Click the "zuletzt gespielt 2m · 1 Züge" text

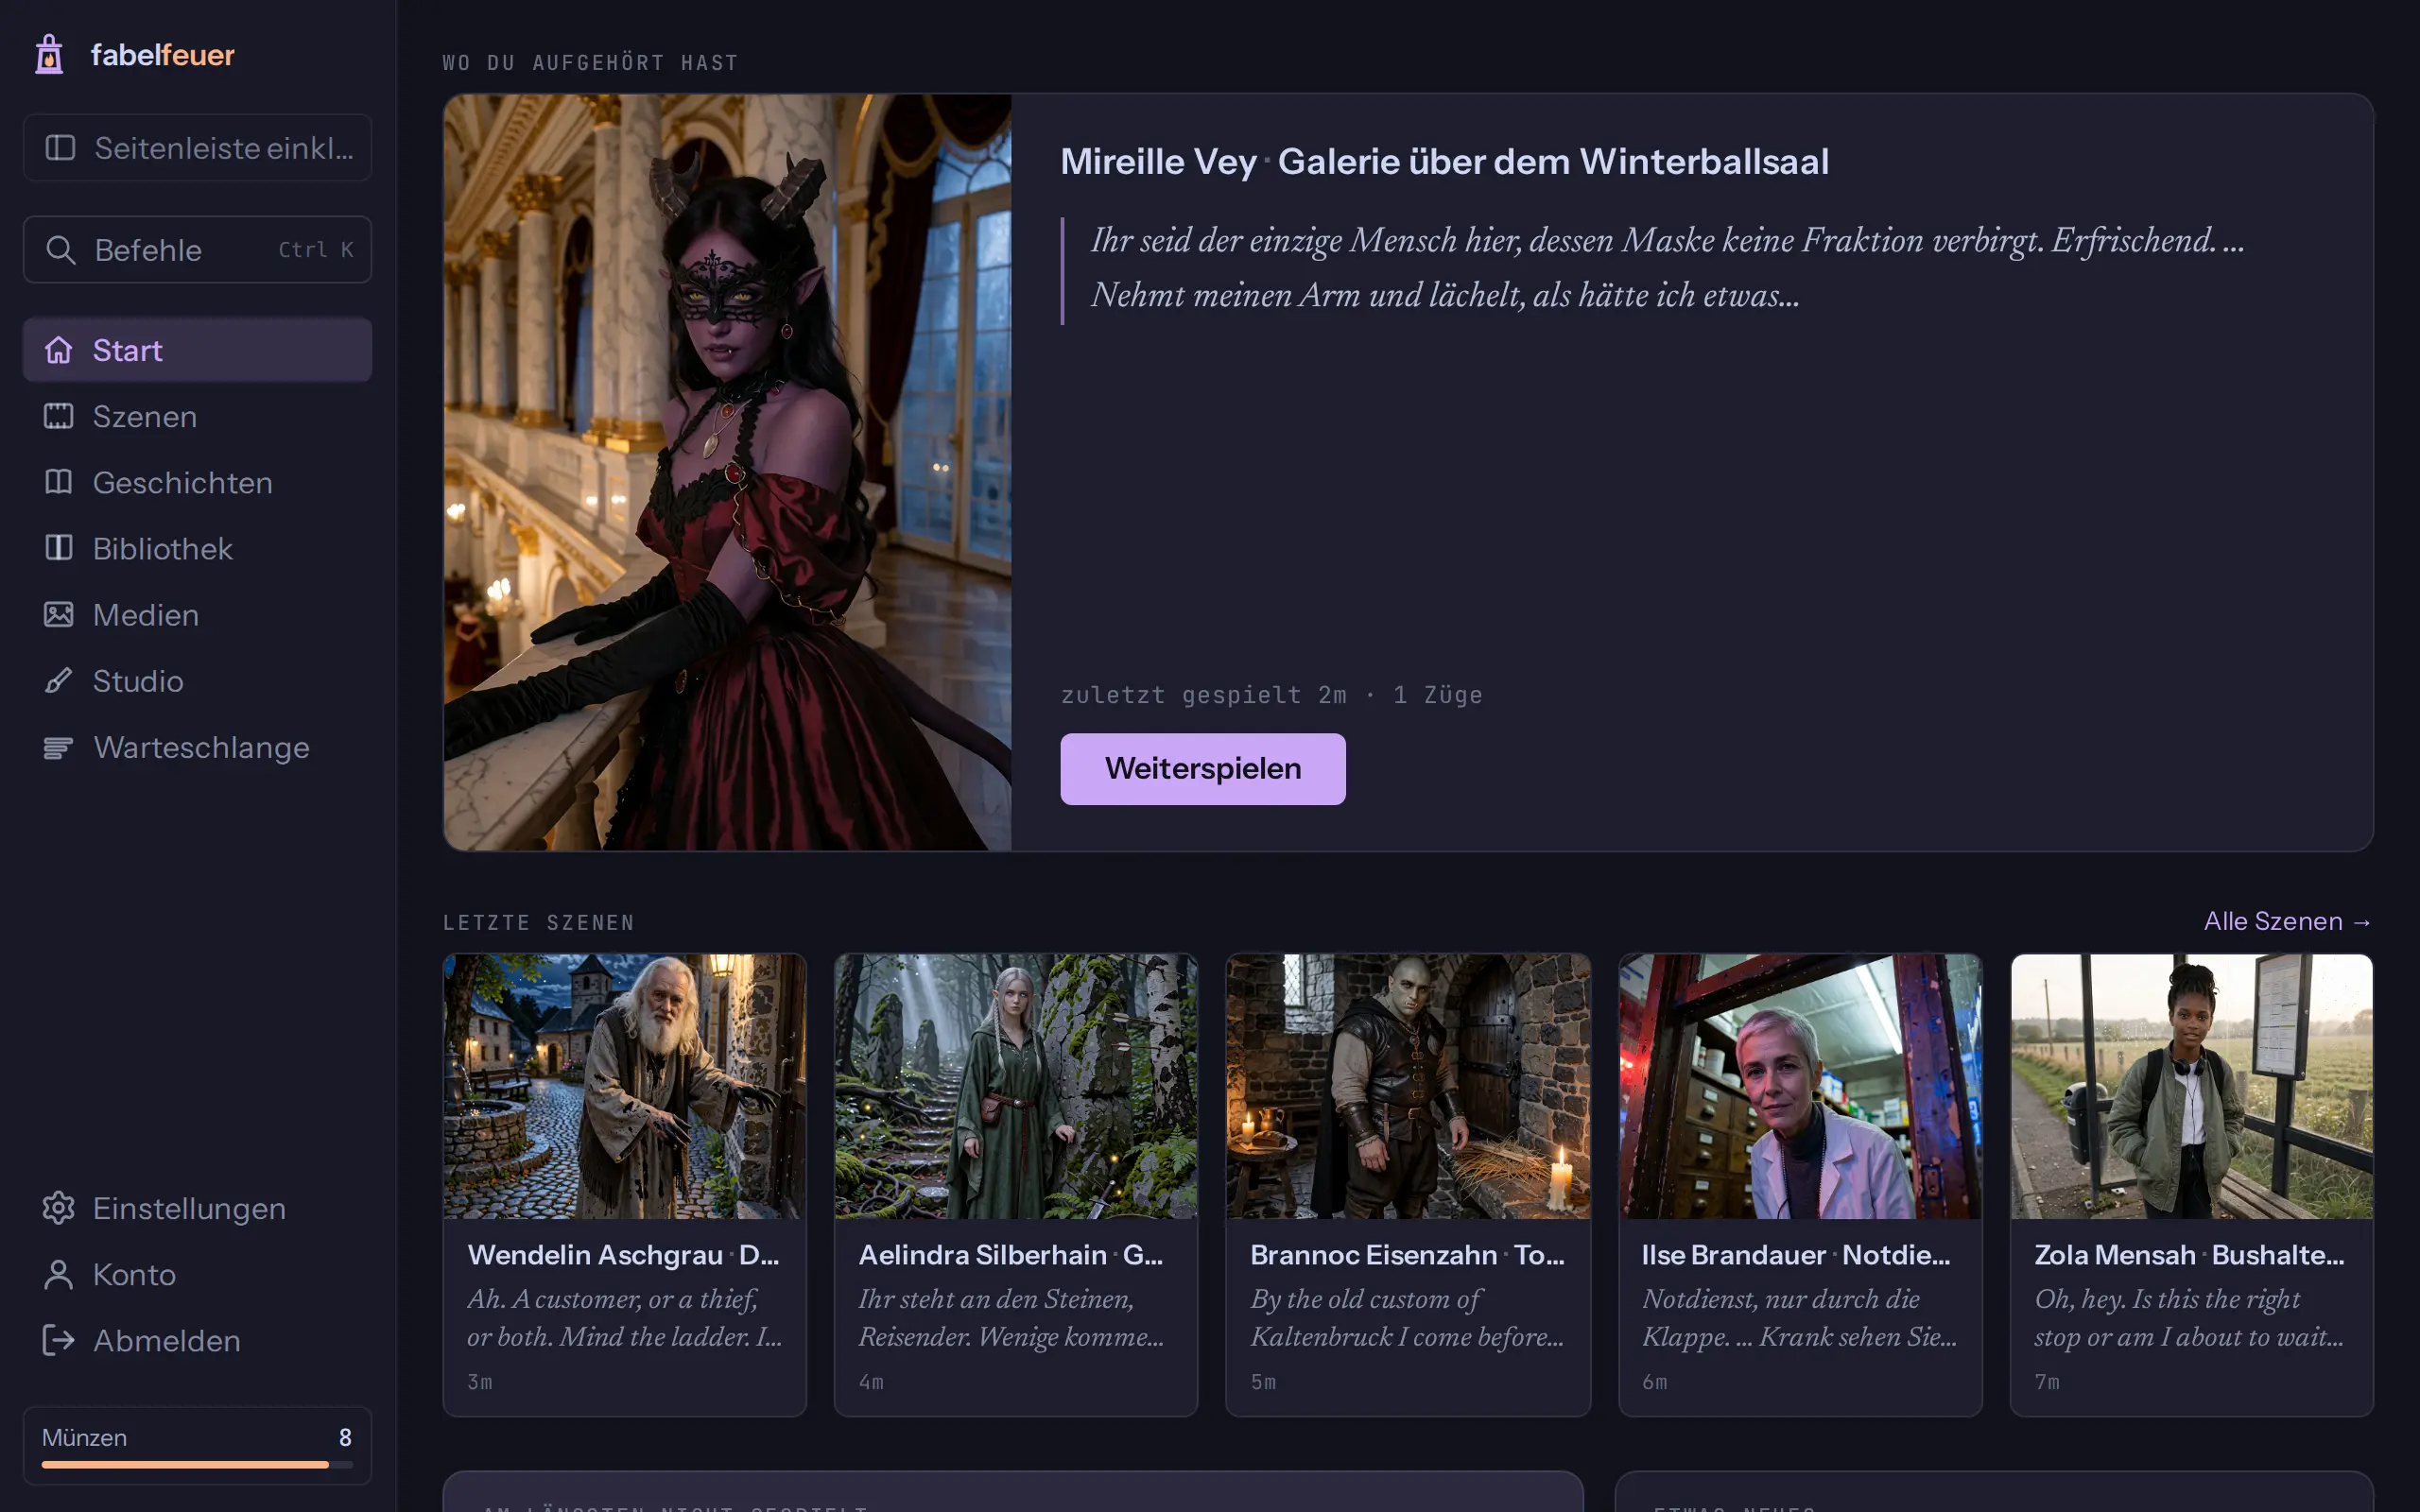[1271, 695]
